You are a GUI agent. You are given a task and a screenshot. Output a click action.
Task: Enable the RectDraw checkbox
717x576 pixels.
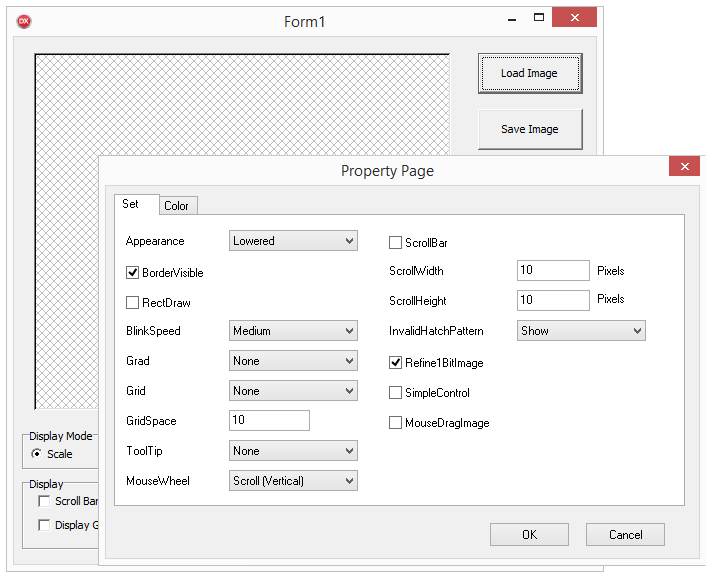[x=133, y=302]
